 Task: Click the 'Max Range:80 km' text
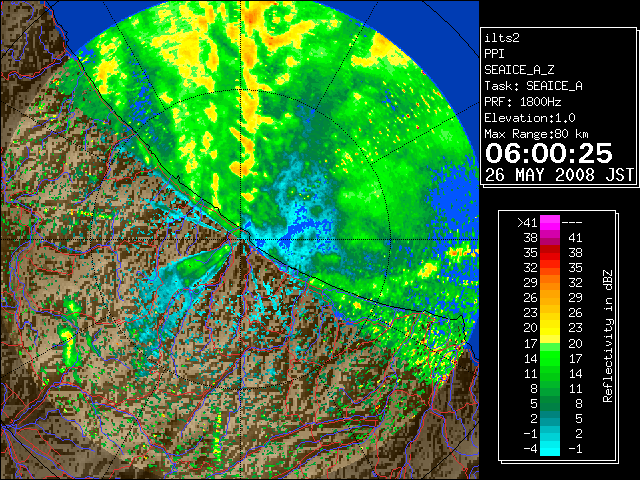point(536,134)
